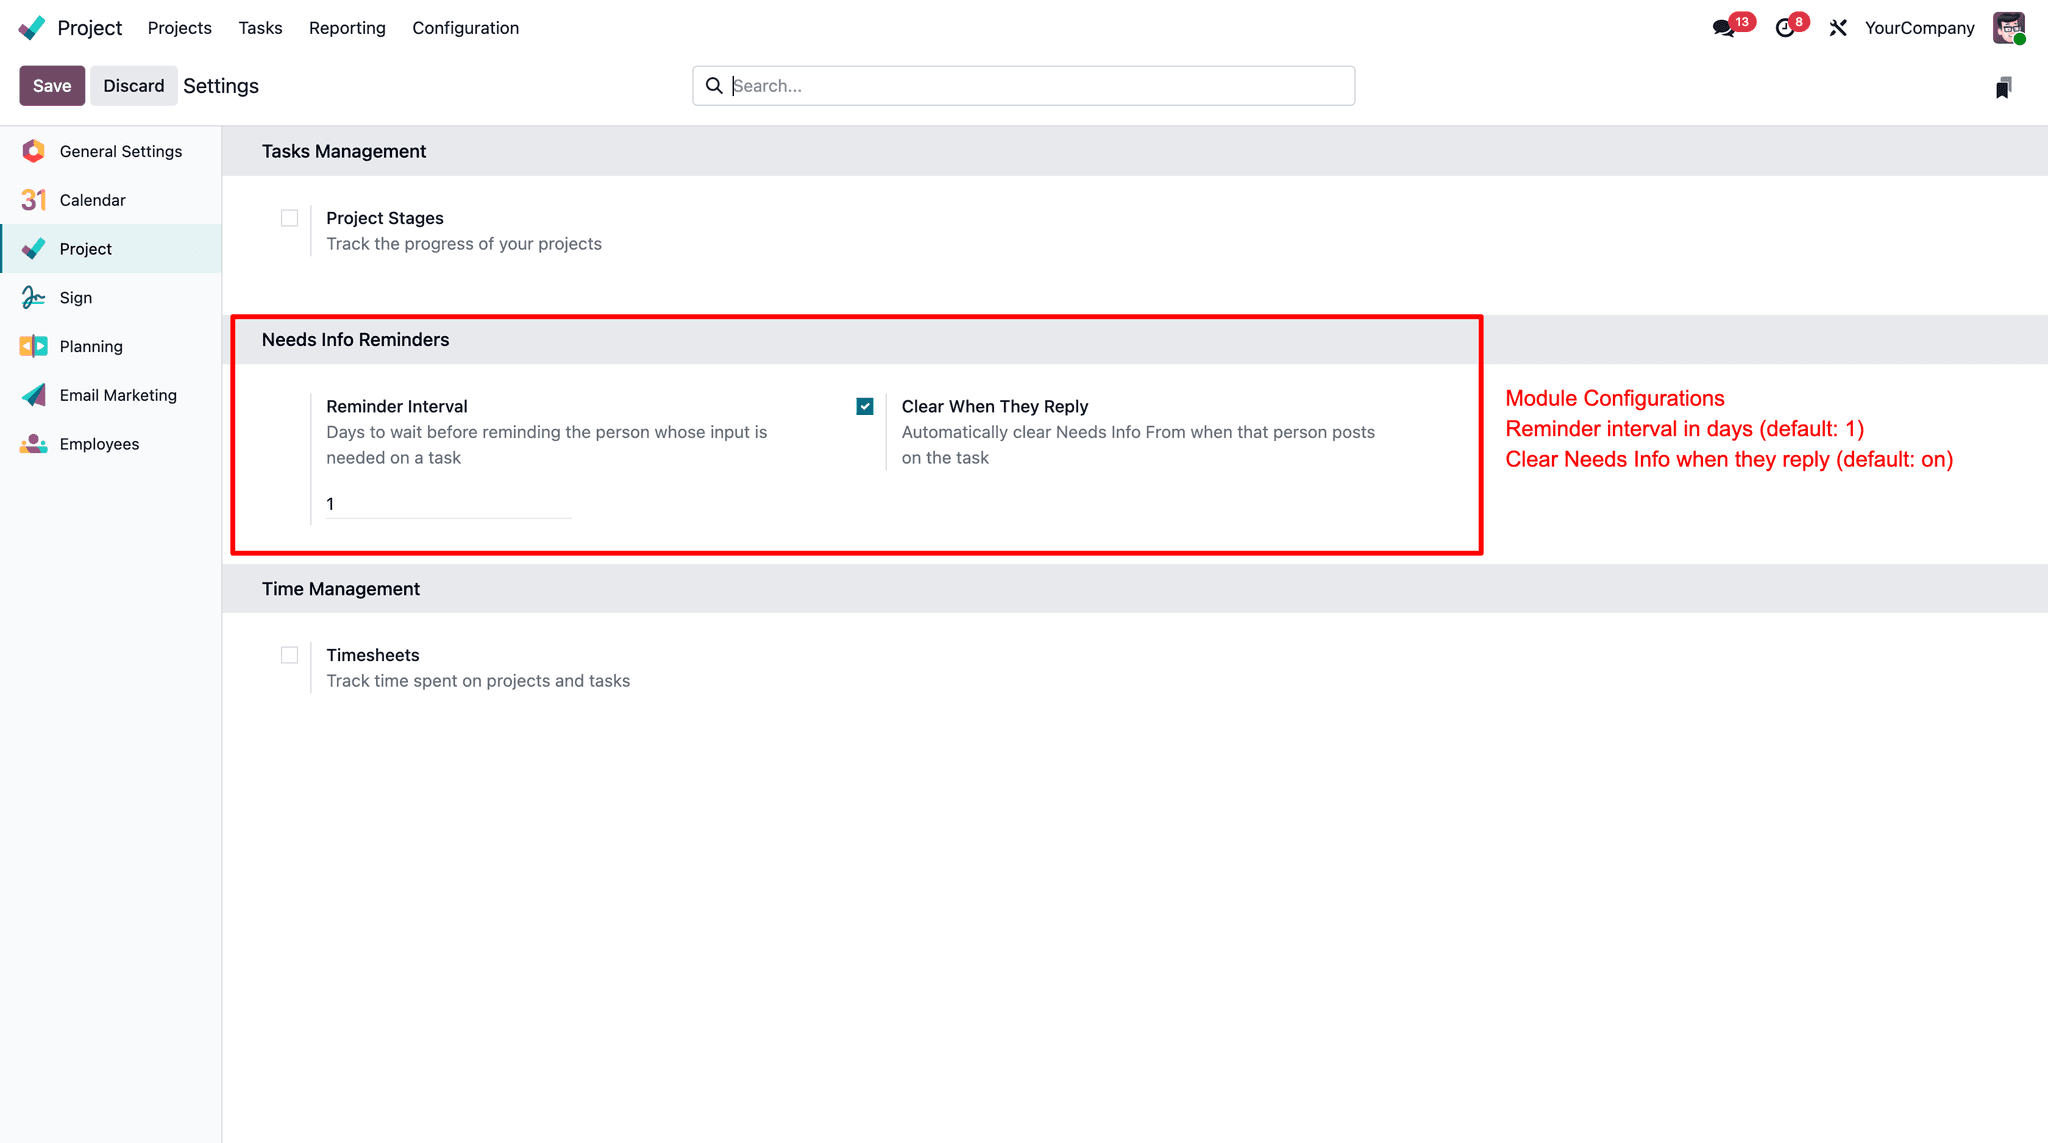Open the Employees settings icon

(x=33, y=444)
